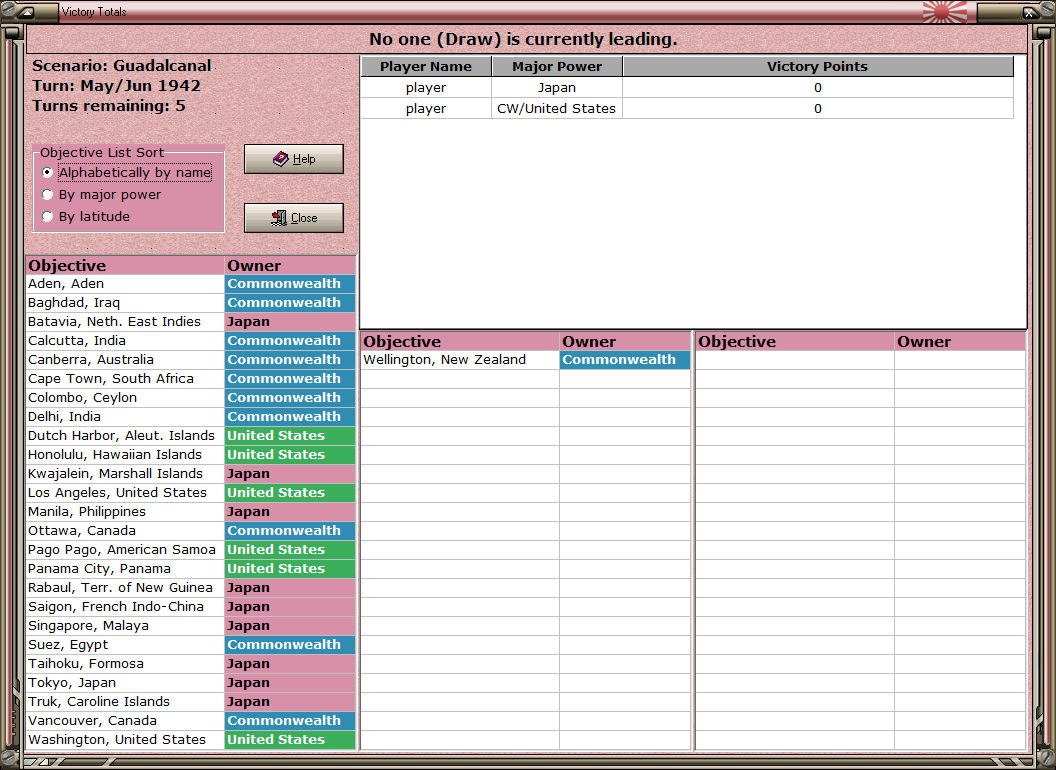
Task: Click the Close door icon
Action: click(x=279, y=218)
